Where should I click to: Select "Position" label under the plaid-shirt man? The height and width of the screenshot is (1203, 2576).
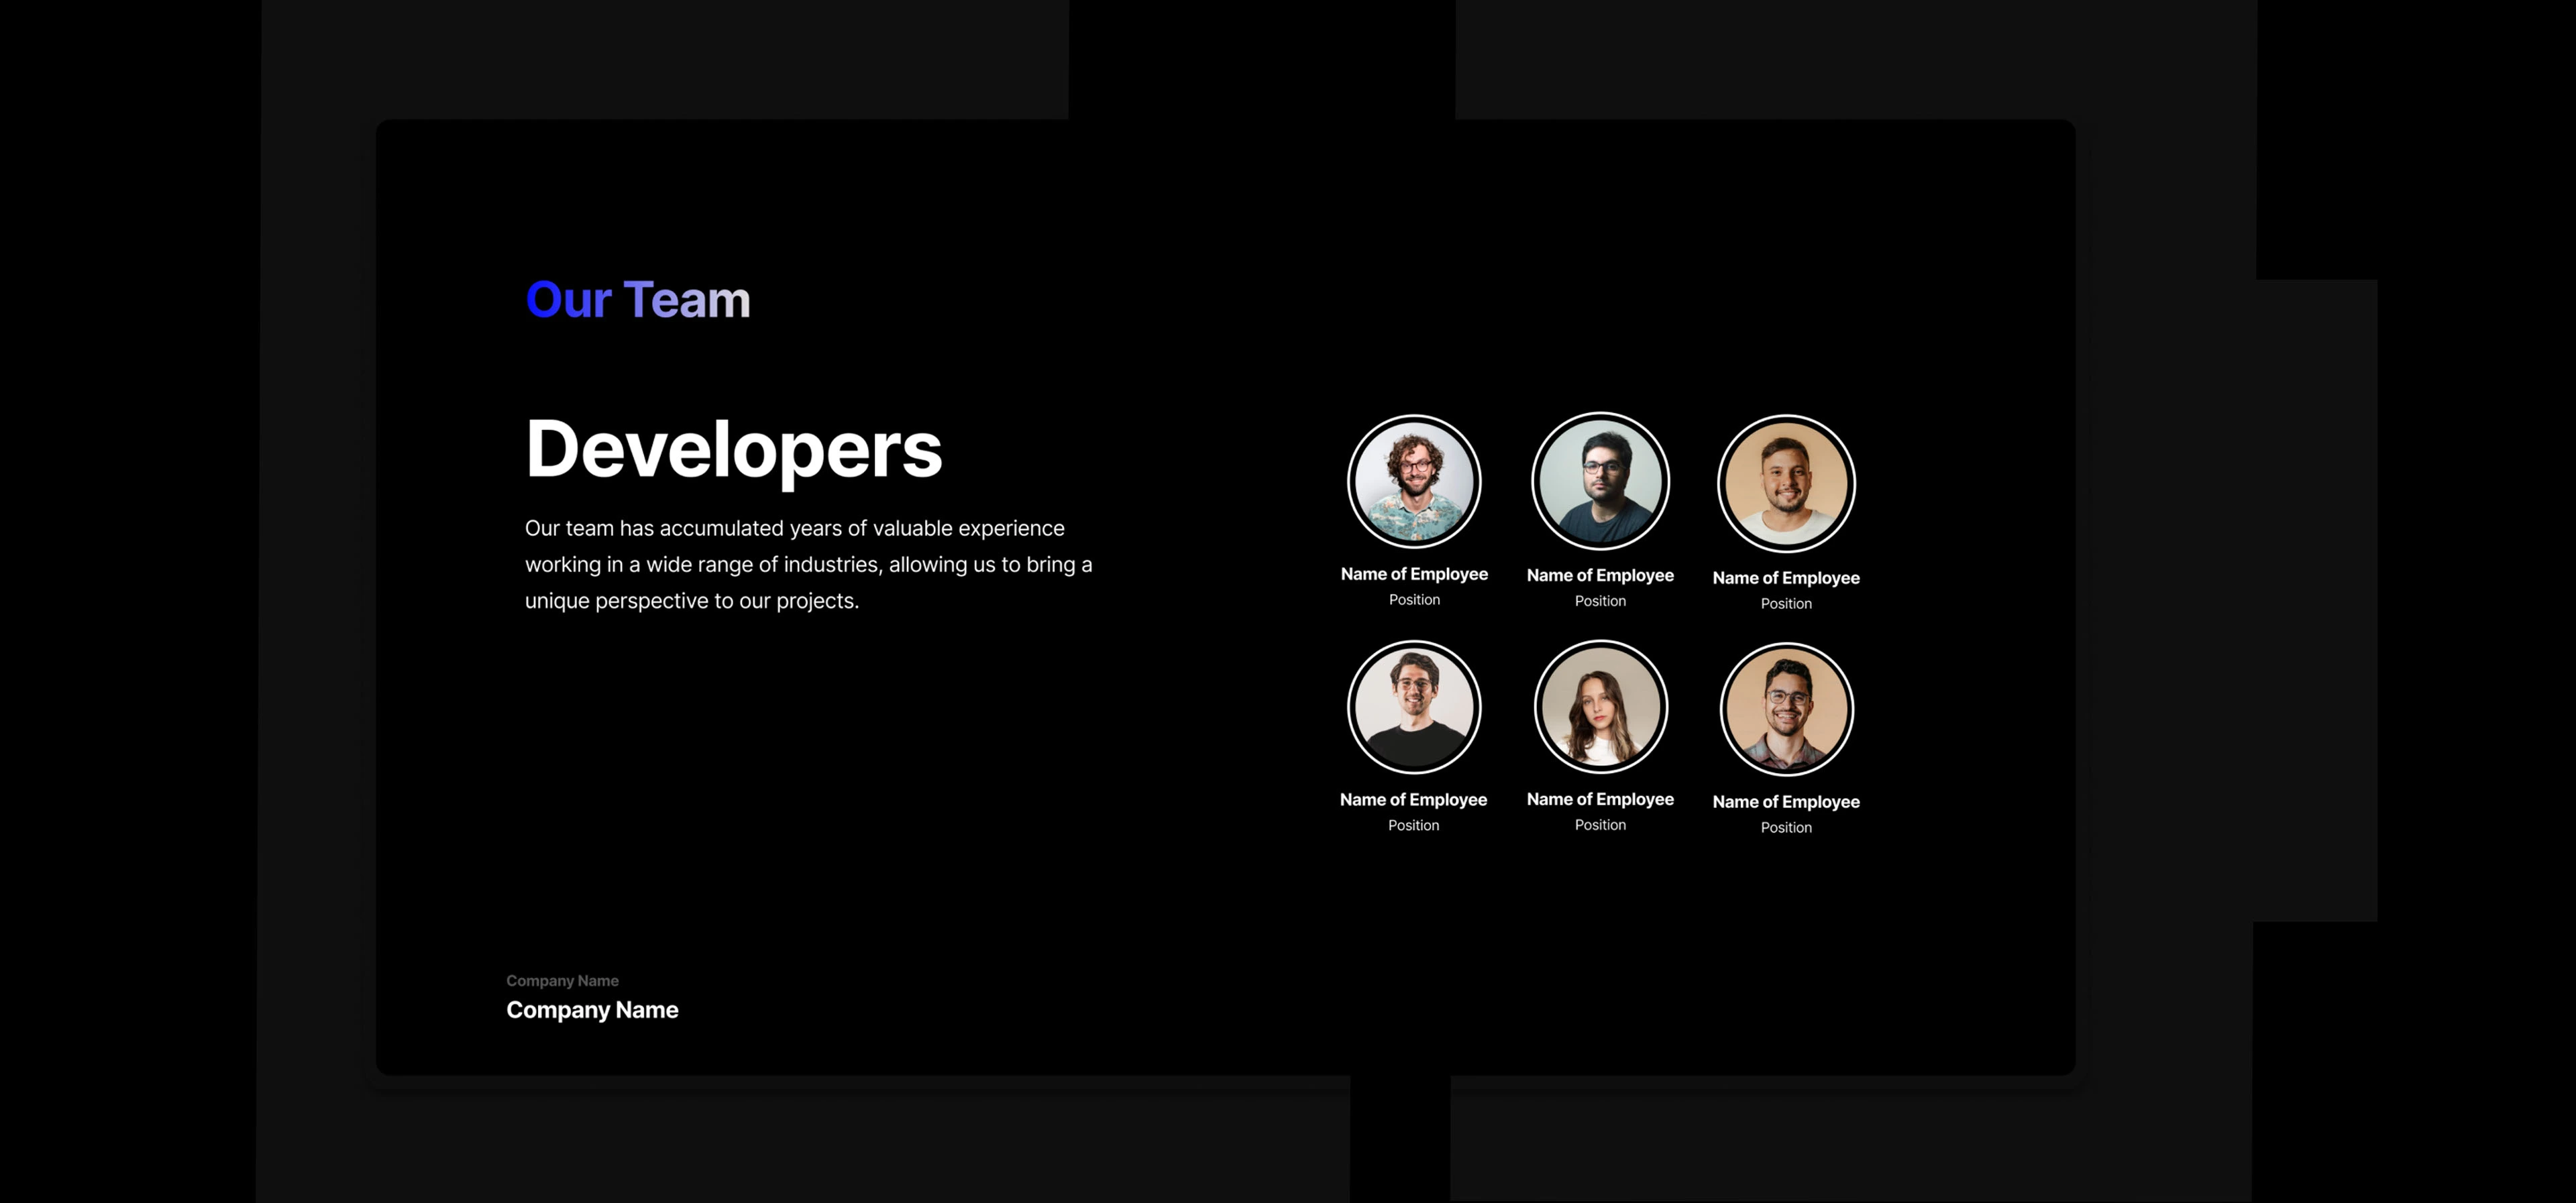(1786, 828)
